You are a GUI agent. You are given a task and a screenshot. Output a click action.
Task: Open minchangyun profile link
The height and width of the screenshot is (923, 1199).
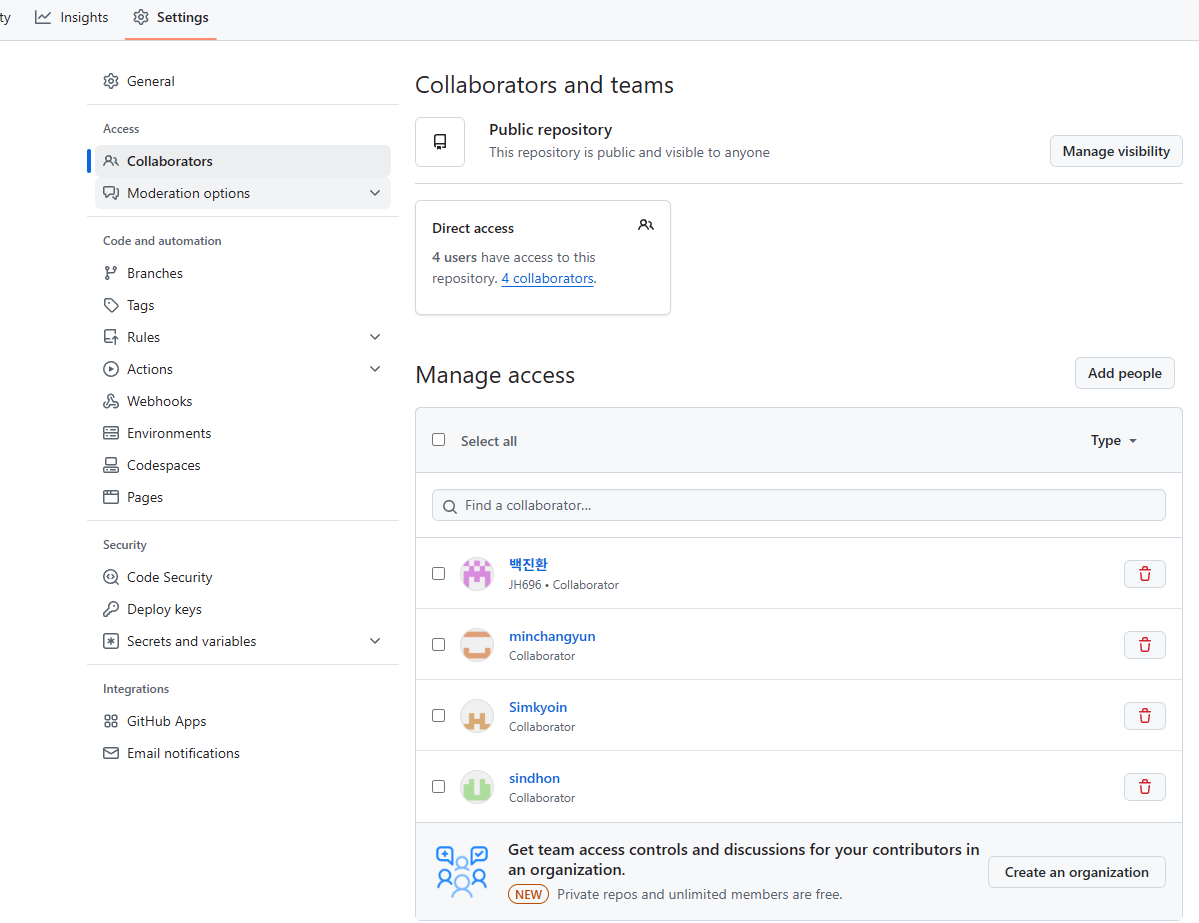[552, 636]
